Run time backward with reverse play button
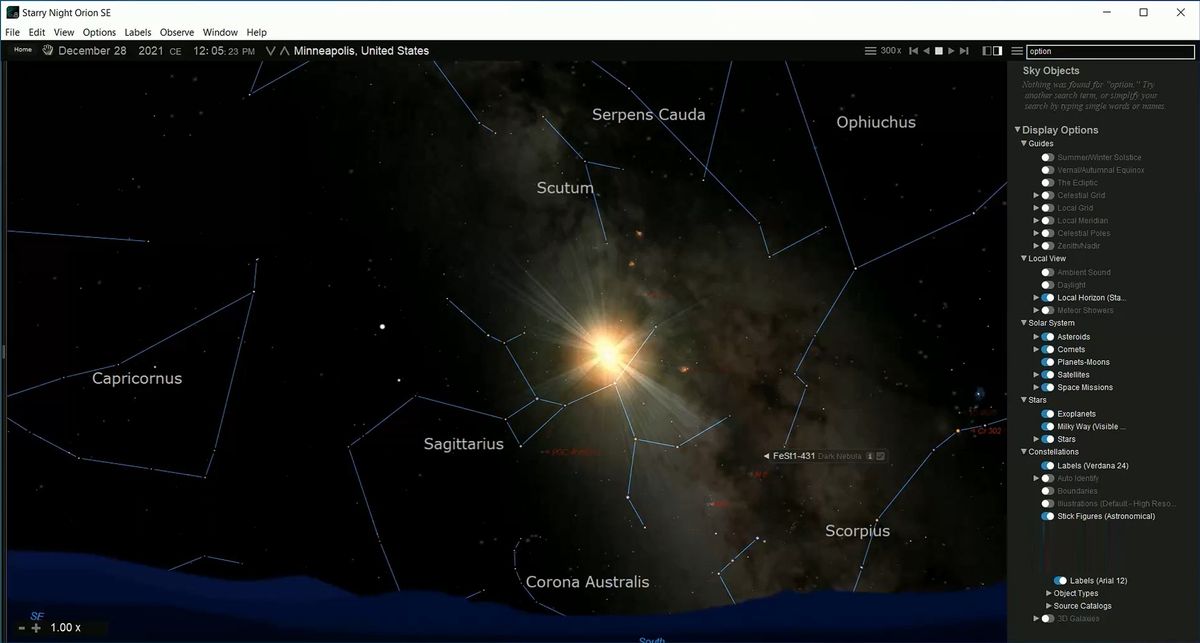1200x643 pixels. click(926, 51)
